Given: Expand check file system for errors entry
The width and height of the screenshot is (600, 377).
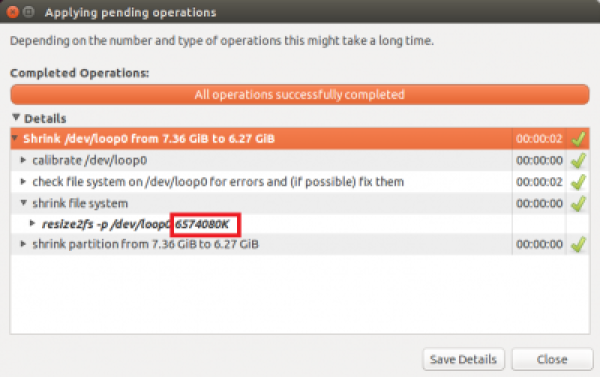Looking at the screenshot, I should (x=23, y=181).
